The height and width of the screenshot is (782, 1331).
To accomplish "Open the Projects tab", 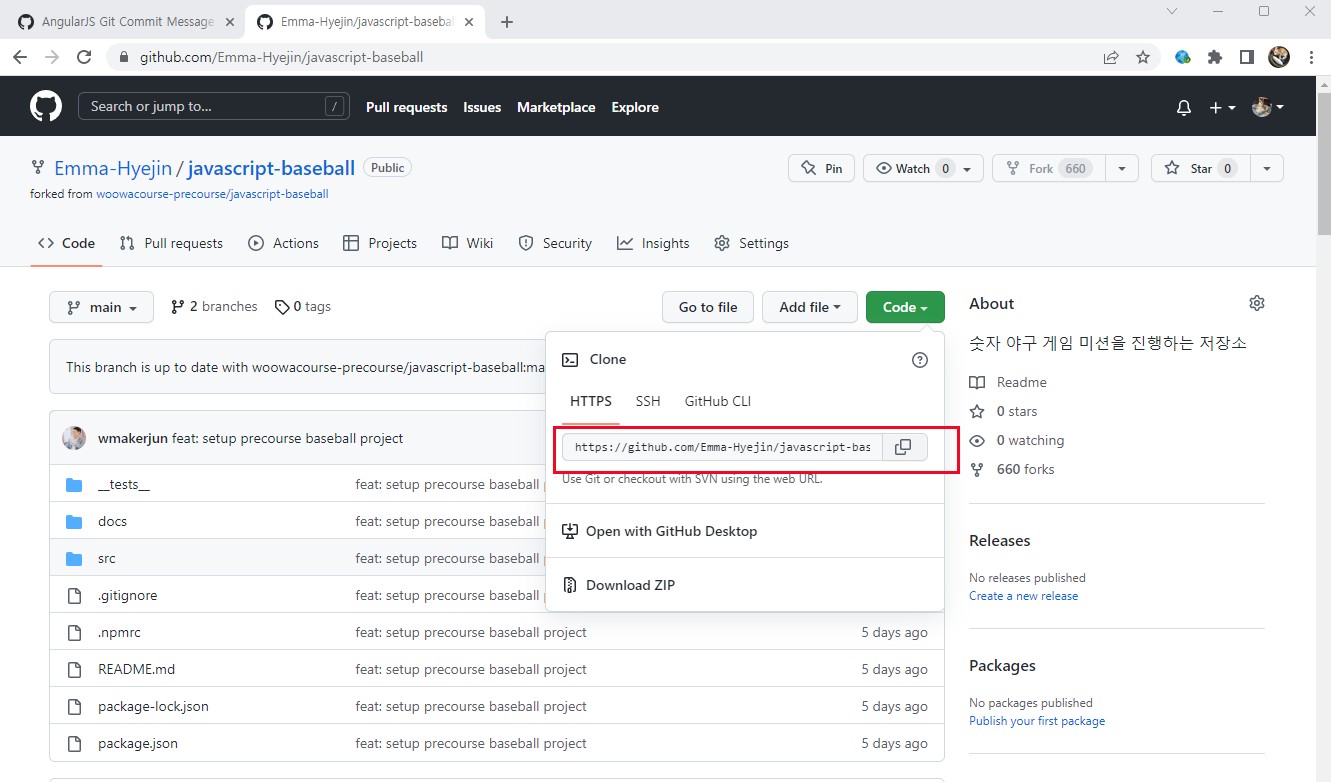I will click(380, 243).
